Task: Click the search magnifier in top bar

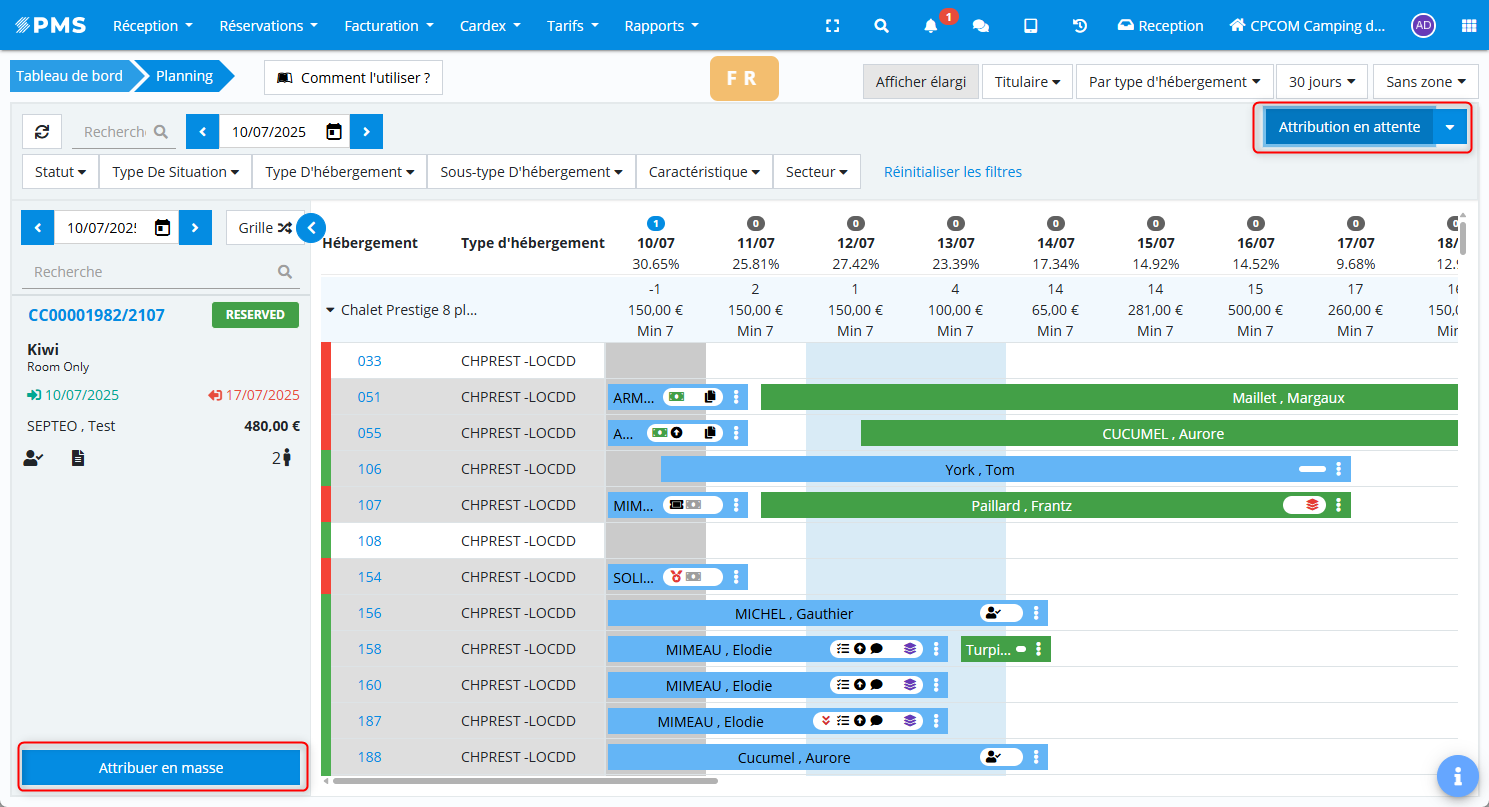Action: (881, 26)
